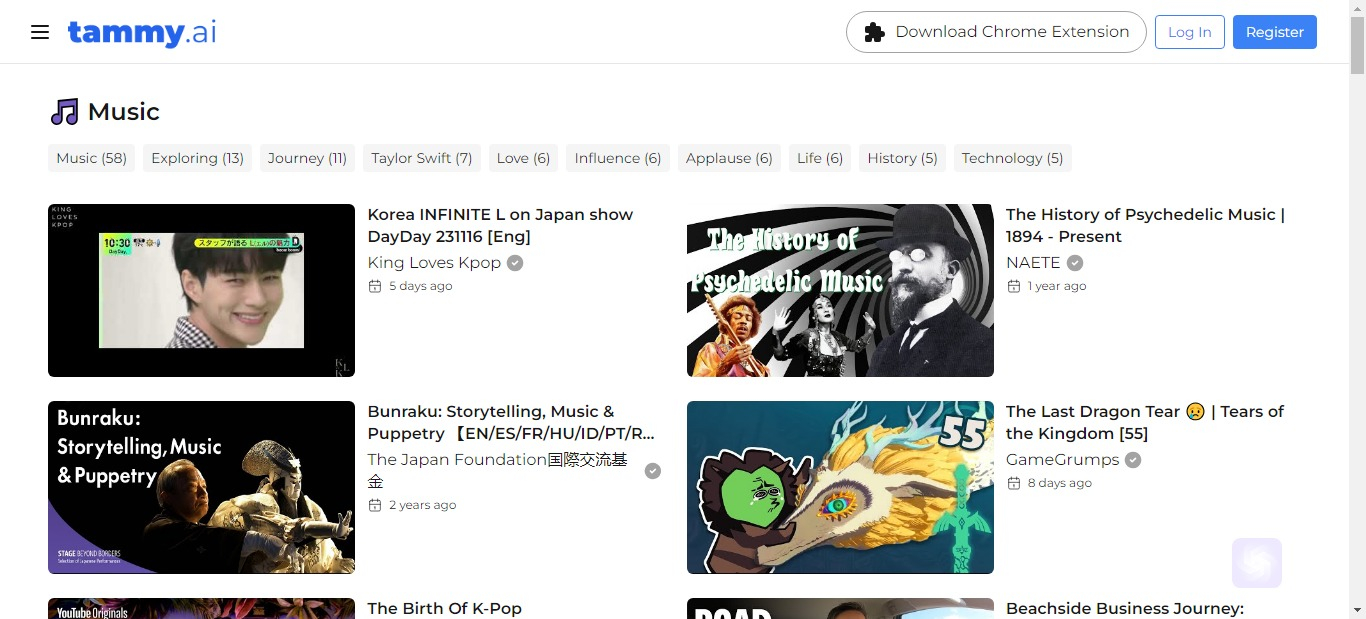This screenshot has height=619, width=1366.
Task: Choose the Love (6) tag
Action: click(524, 158)
